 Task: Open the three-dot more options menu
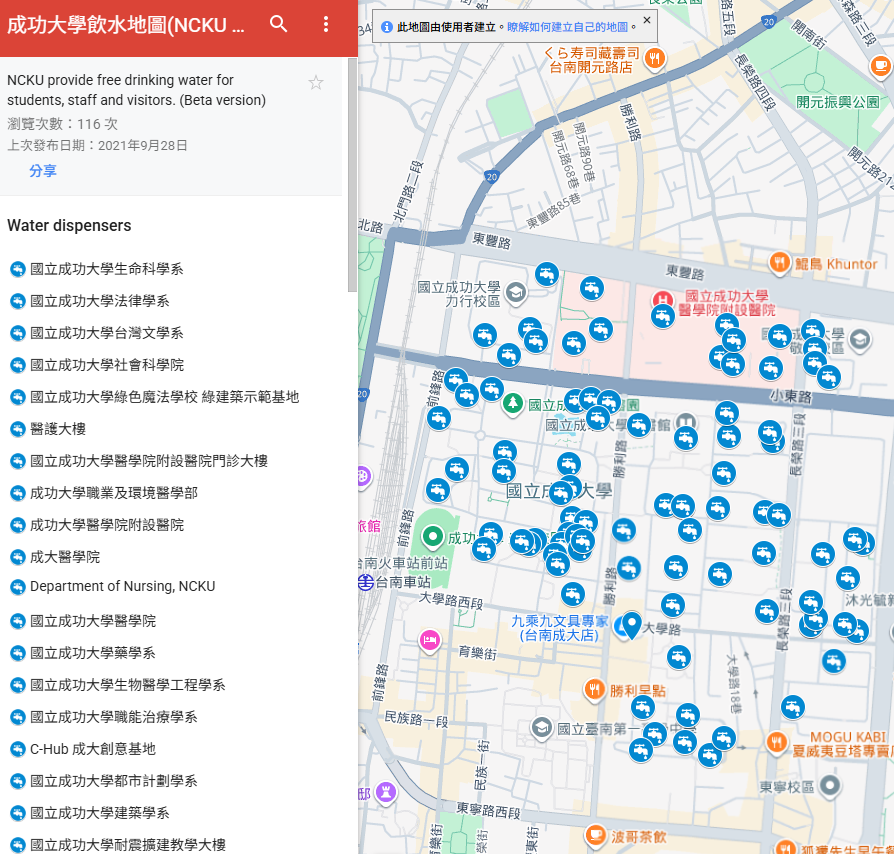[326, 25]
